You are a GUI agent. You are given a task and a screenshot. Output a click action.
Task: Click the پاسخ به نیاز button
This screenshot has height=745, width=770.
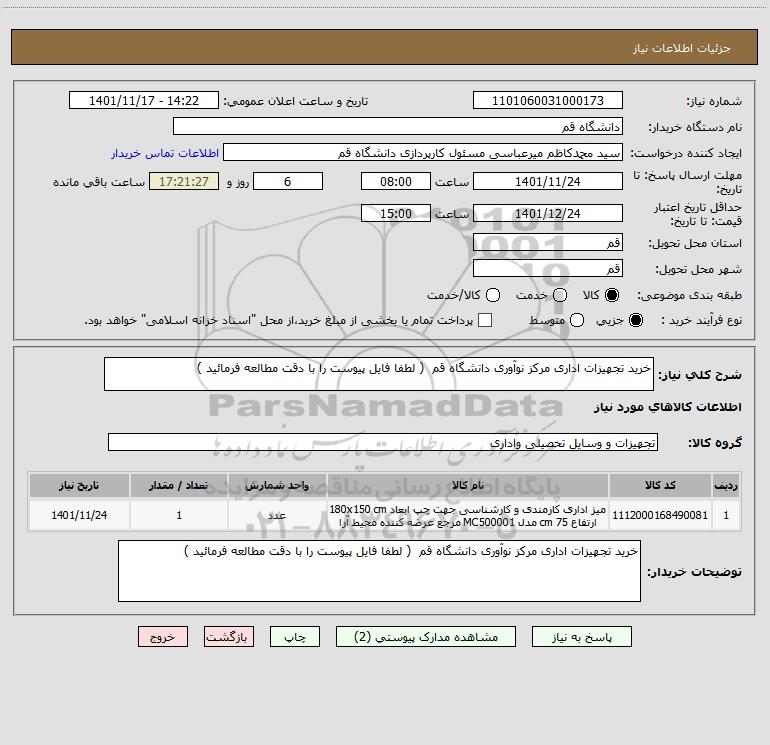click(x=582, y=637)
